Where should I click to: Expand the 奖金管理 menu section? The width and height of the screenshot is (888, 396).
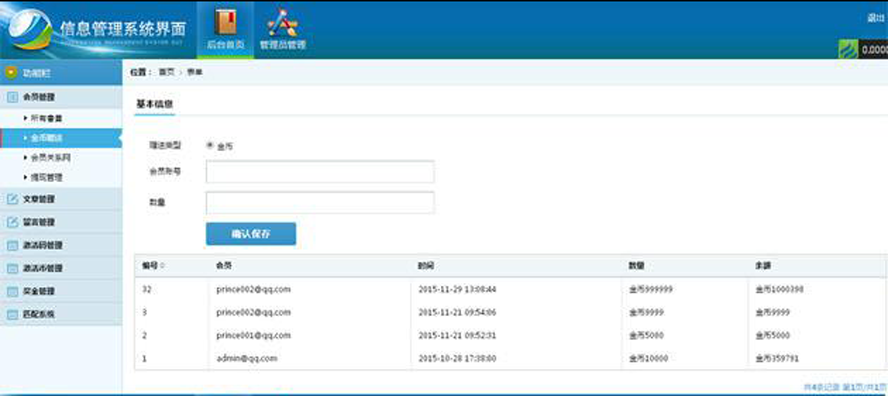(x=61, y=291)
